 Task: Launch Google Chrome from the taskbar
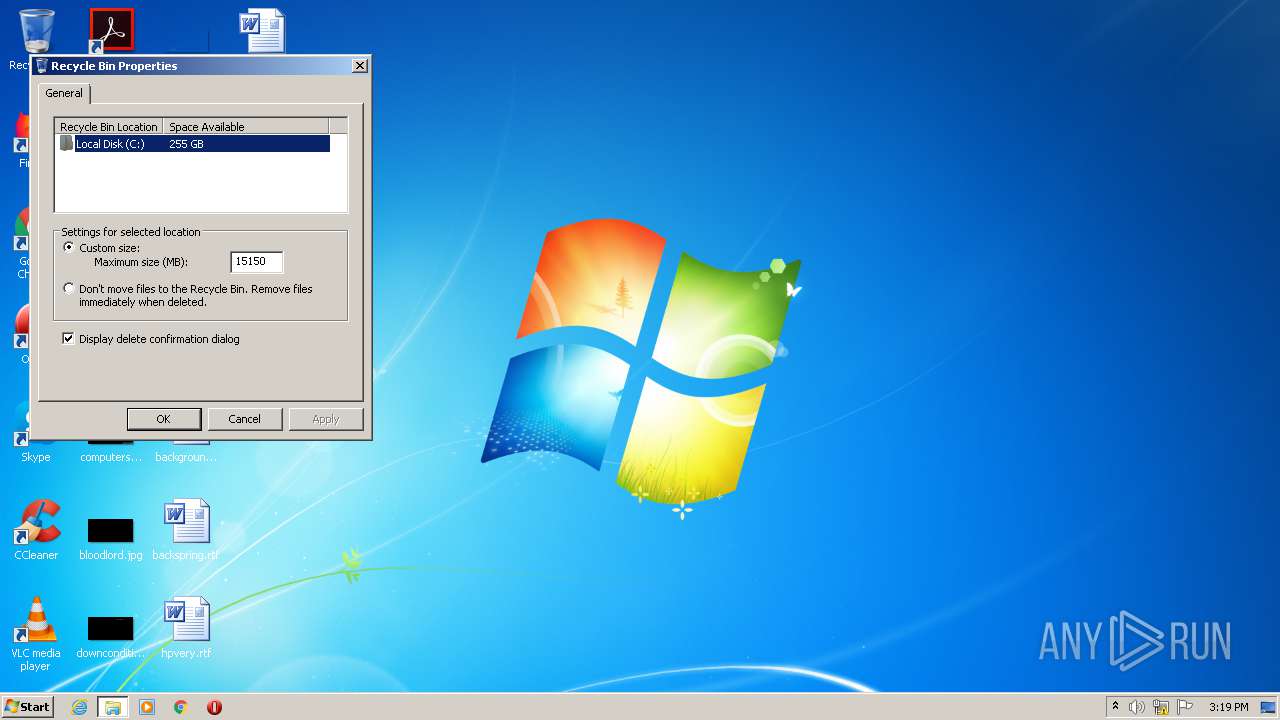pyautogui.click(x=181, y=707)
